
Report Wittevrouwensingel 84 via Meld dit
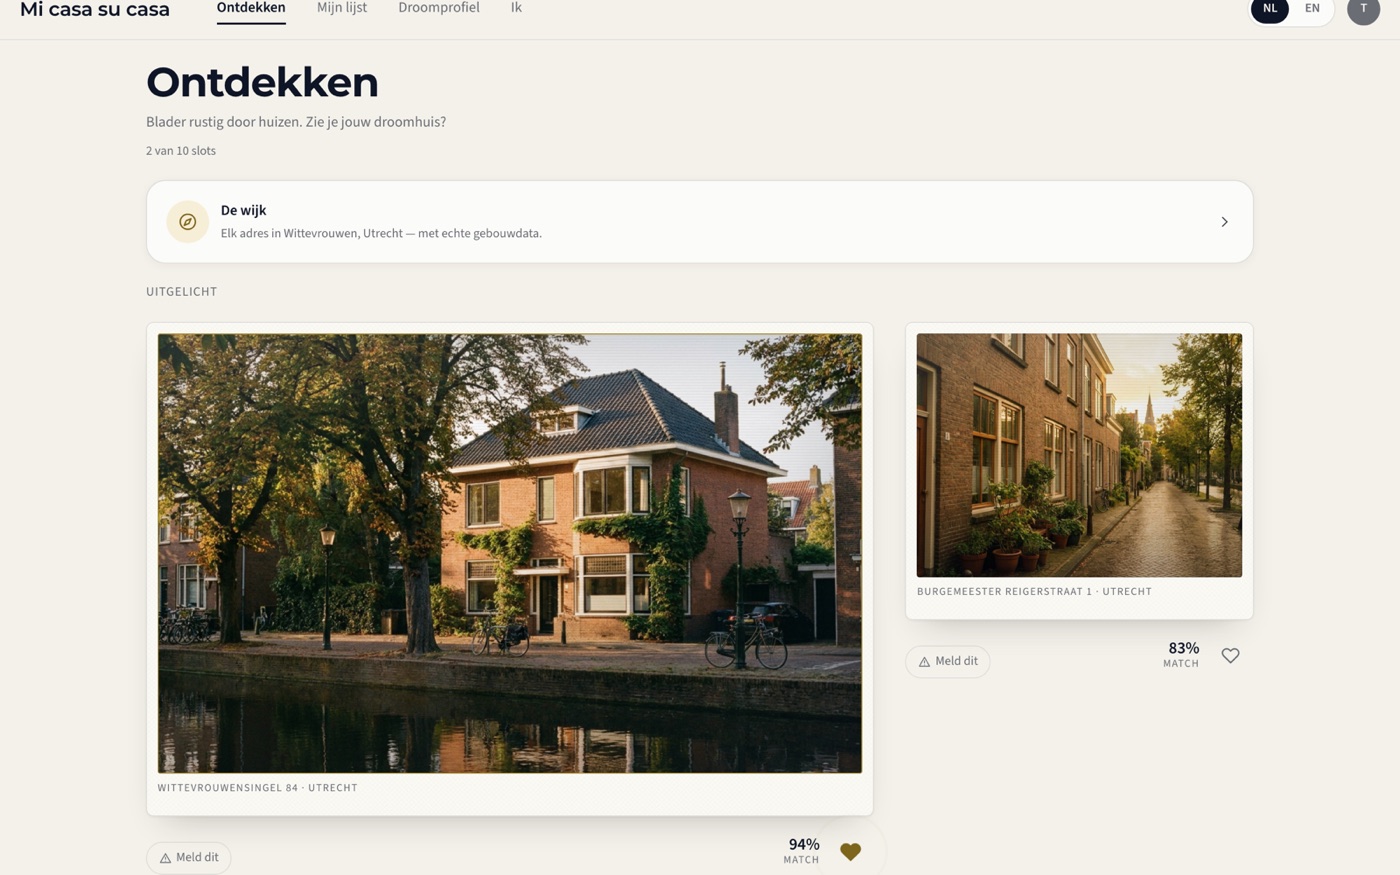point(189,858)
